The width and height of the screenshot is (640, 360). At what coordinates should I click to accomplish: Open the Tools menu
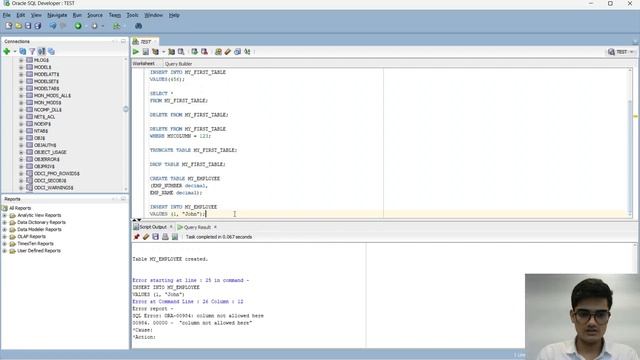pyautogui.click(x=132, y=15)
